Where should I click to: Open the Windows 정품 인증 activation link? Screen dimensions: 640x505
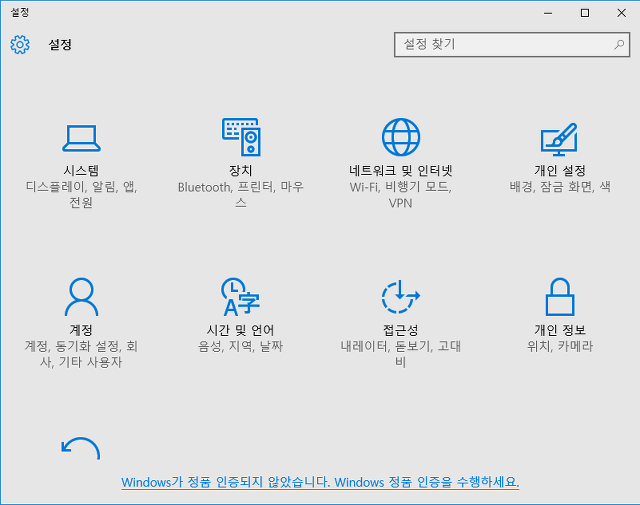point(320,482)
